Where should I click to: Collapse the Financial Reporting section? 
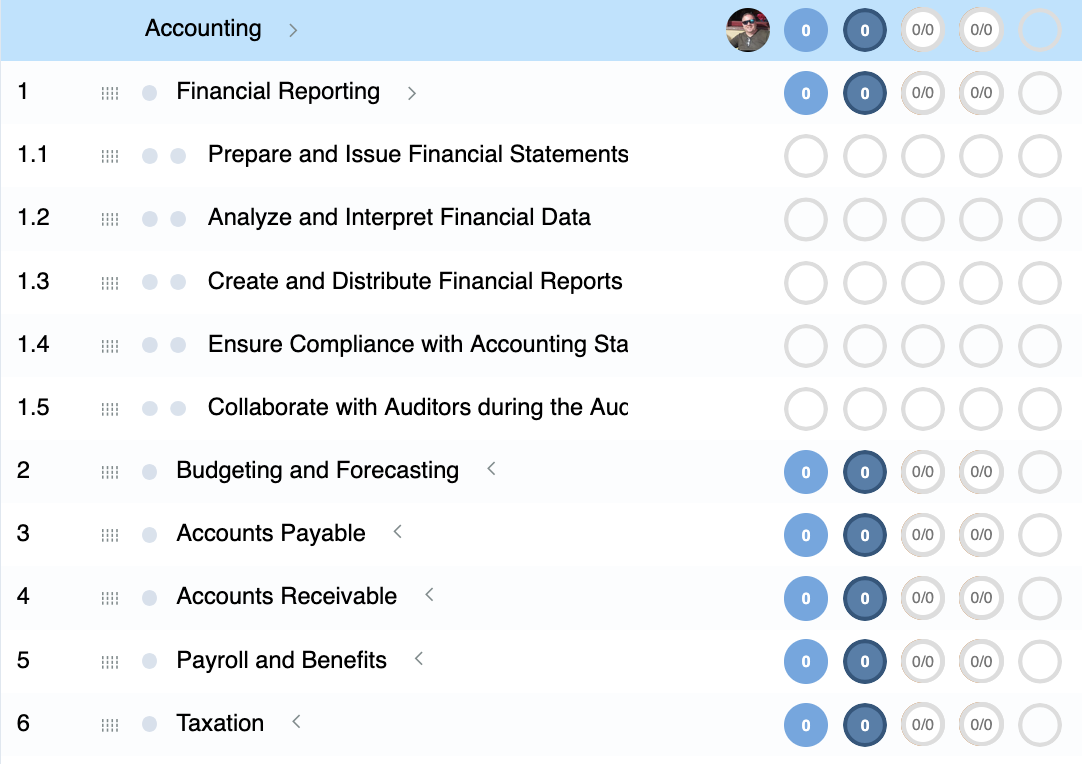tap(411, 92)
